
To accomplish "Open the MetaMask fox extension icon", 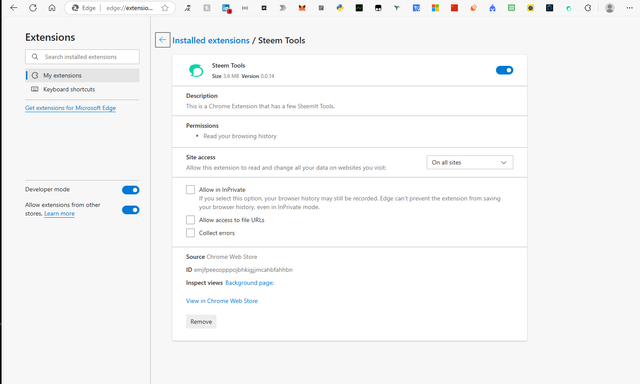I will (302, 8).
